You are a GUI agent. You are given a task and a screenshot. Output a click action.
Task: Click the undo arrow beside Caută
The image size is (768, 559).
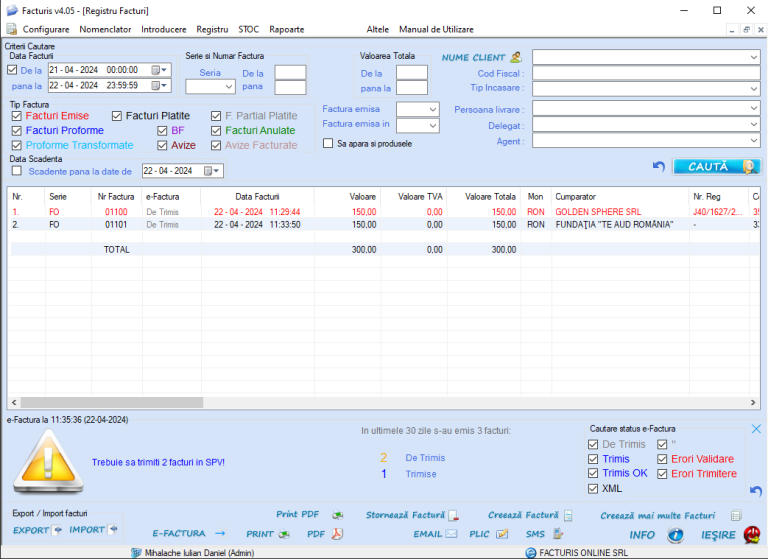(658, 167)
